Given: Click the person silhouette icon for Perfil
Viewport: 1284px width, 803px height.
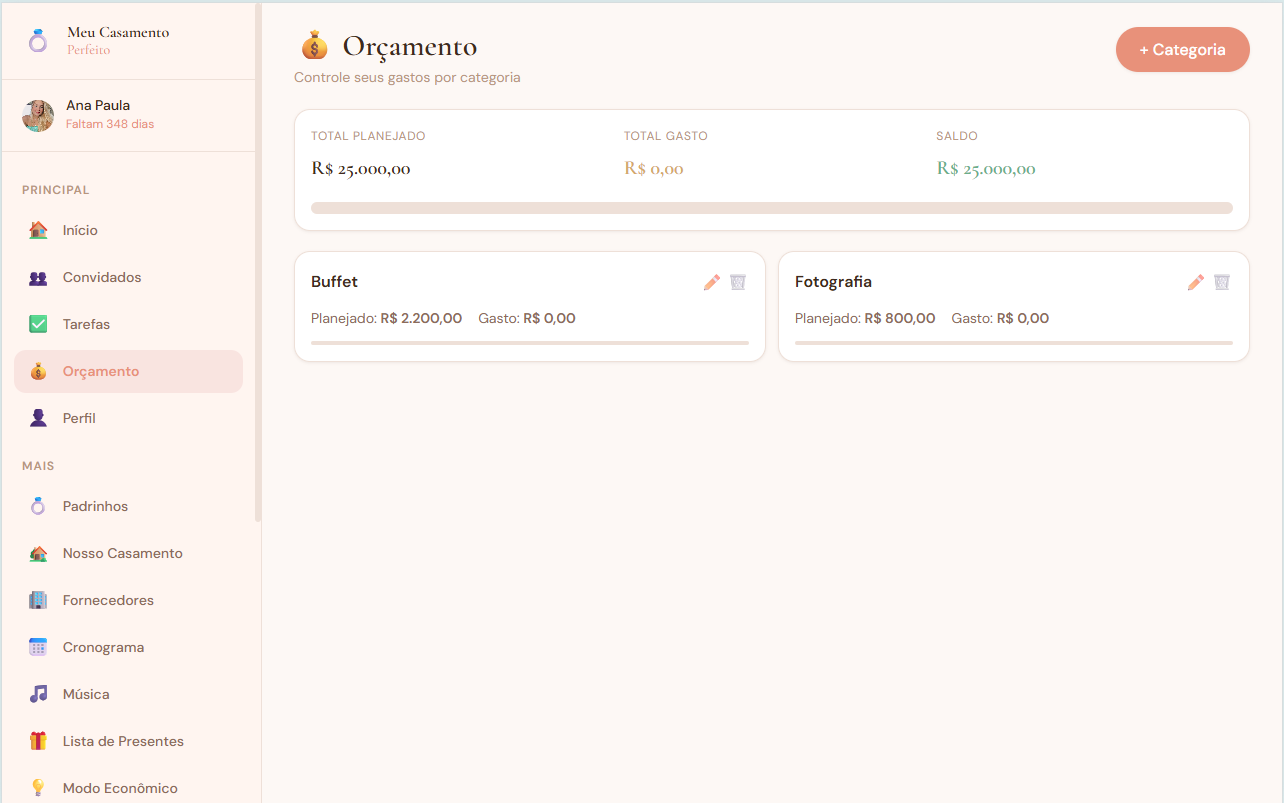Looking at the screenshot, I should [38, 418].
